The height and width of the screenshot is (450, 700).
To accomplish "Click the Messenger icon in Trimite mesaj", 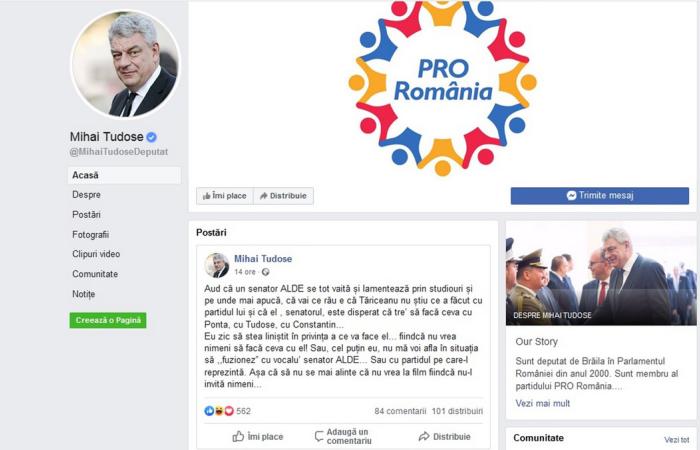I will (x=571, y=196).
